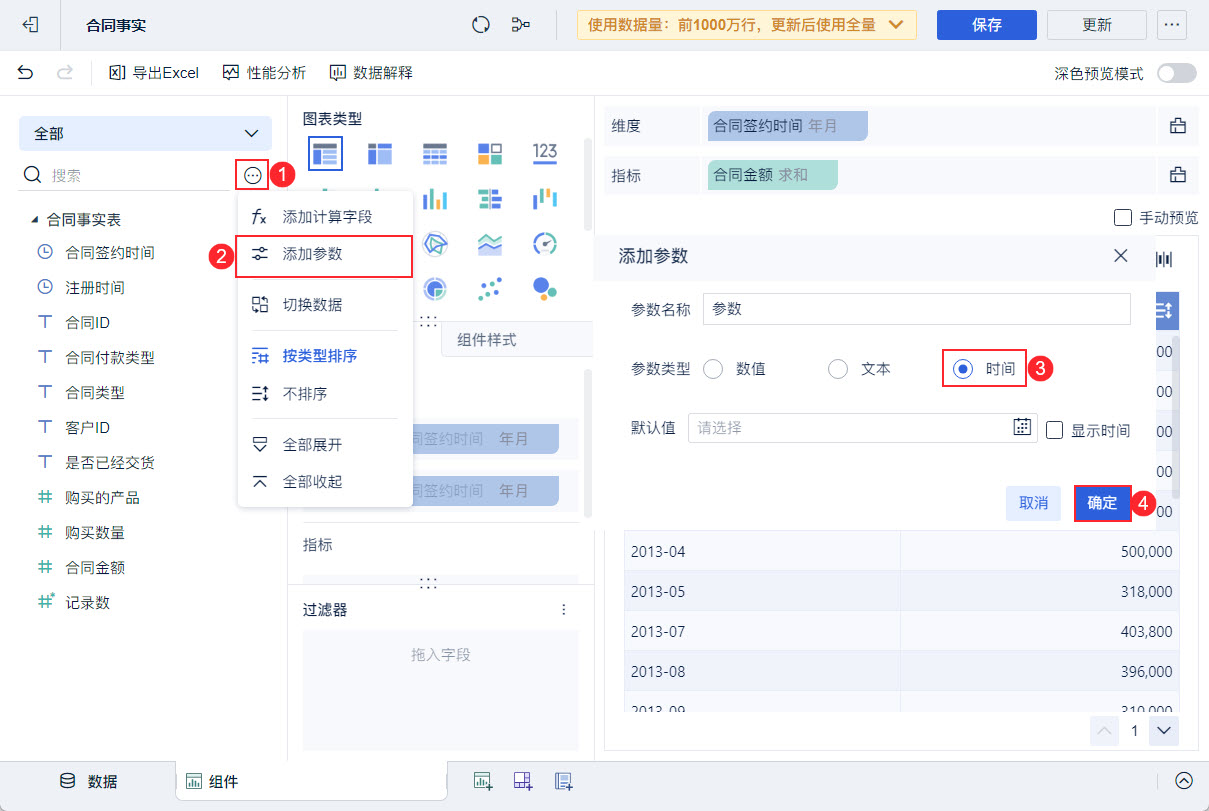This screenshot has height=811, width=1209.
Task: Choose 全部收起 from the menu
Action: tap(325, 482)
